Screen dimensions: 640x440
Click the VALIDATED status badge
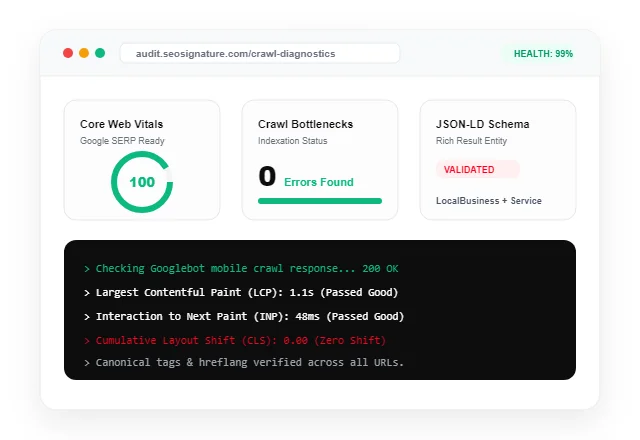(478, 169)
